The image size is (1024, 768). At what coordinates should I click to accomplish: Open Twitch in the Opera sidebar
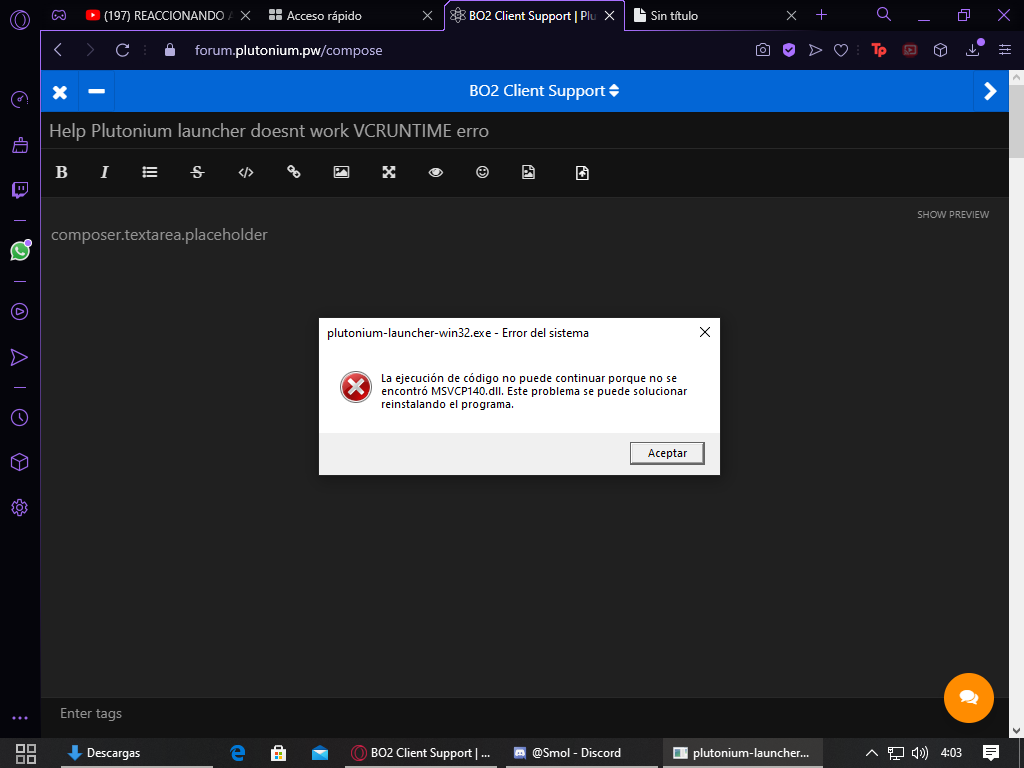click(20, 190)
